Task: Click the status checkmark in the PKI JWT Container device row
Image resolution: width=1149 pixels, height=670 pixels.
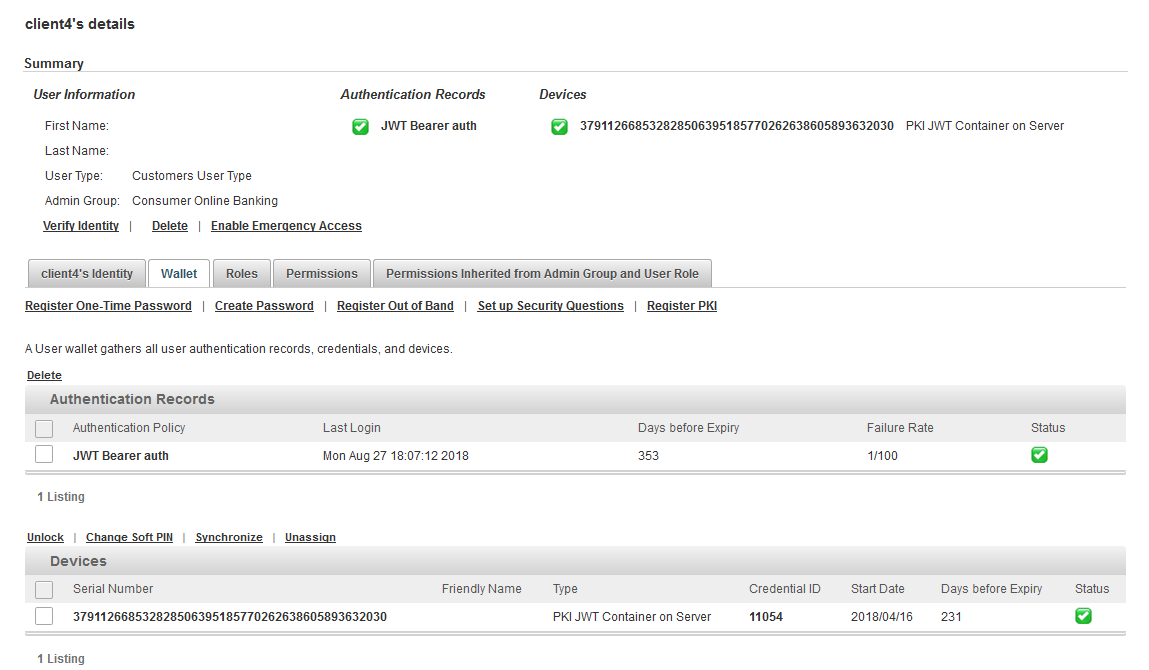Action: tap(1083, 616)
